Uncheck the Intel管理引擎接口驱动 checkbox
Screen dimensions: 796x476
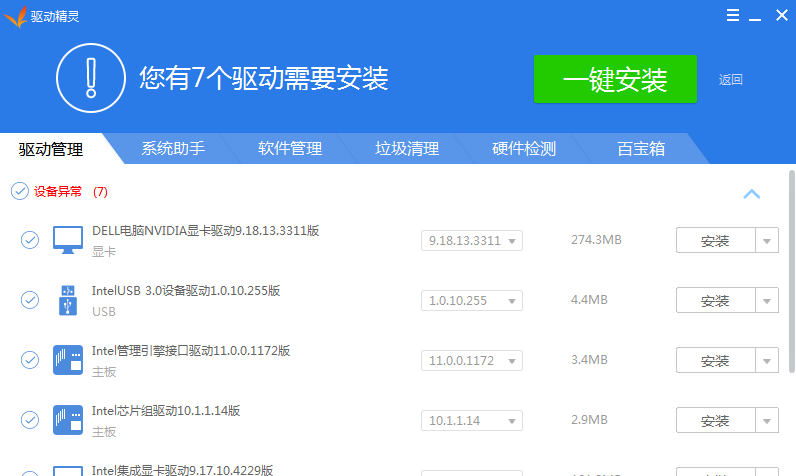(30, 360)
